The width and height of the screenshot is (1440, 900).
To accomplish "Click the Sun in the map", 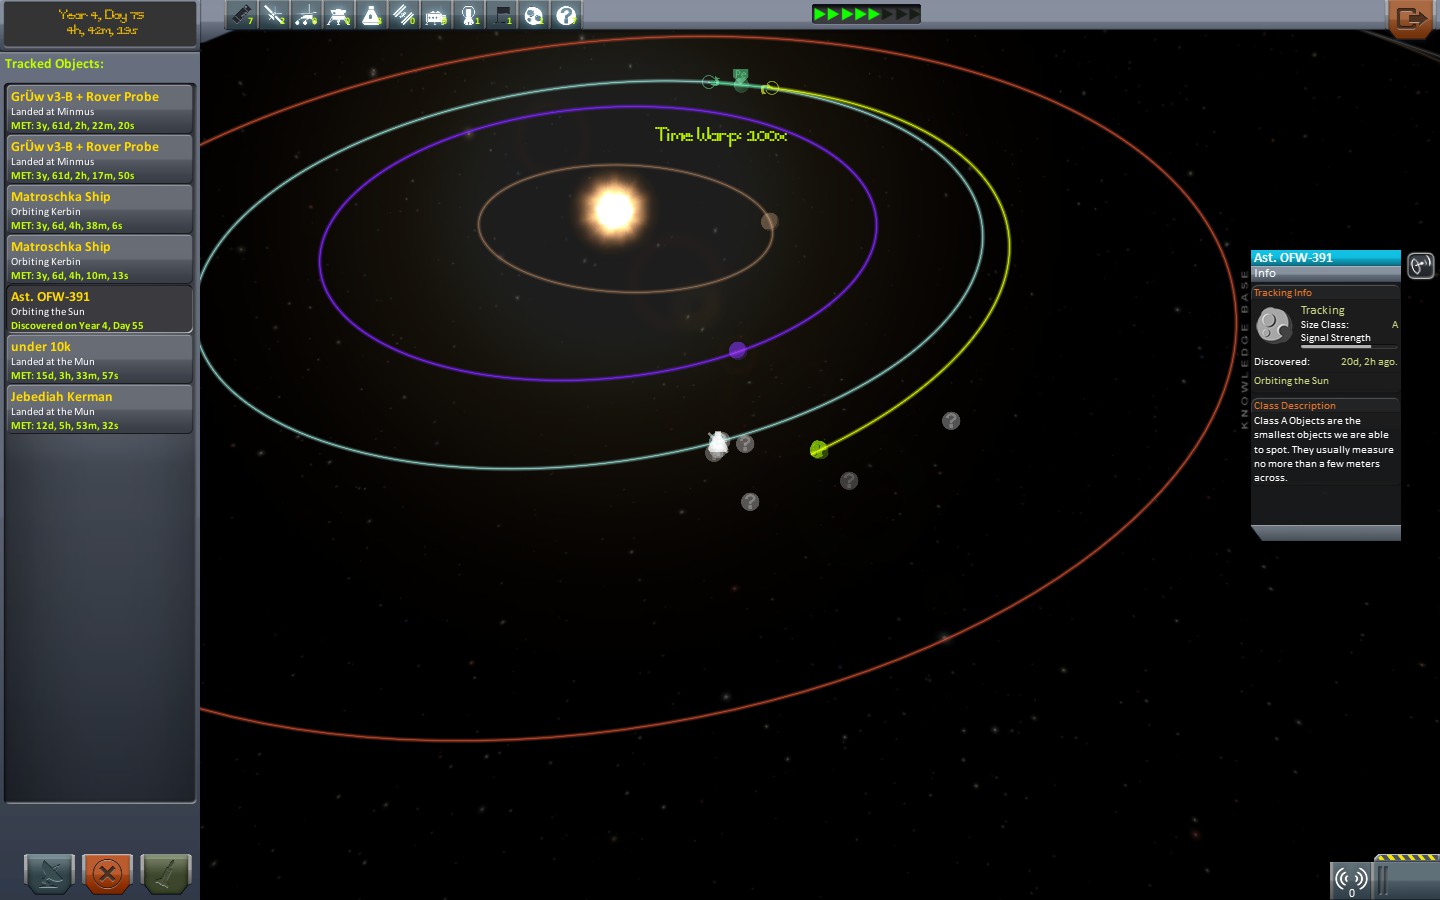I will pyautogui.click(x=614, y=210).
